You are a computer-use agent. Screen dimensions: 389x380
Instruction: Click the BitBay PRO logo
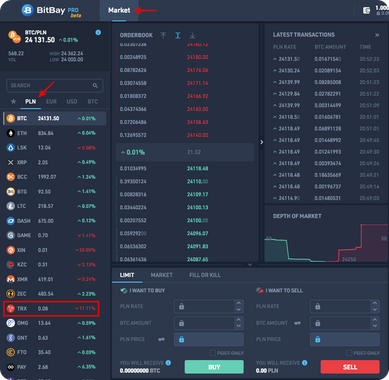pyautogui.click(x=51, y=11)
